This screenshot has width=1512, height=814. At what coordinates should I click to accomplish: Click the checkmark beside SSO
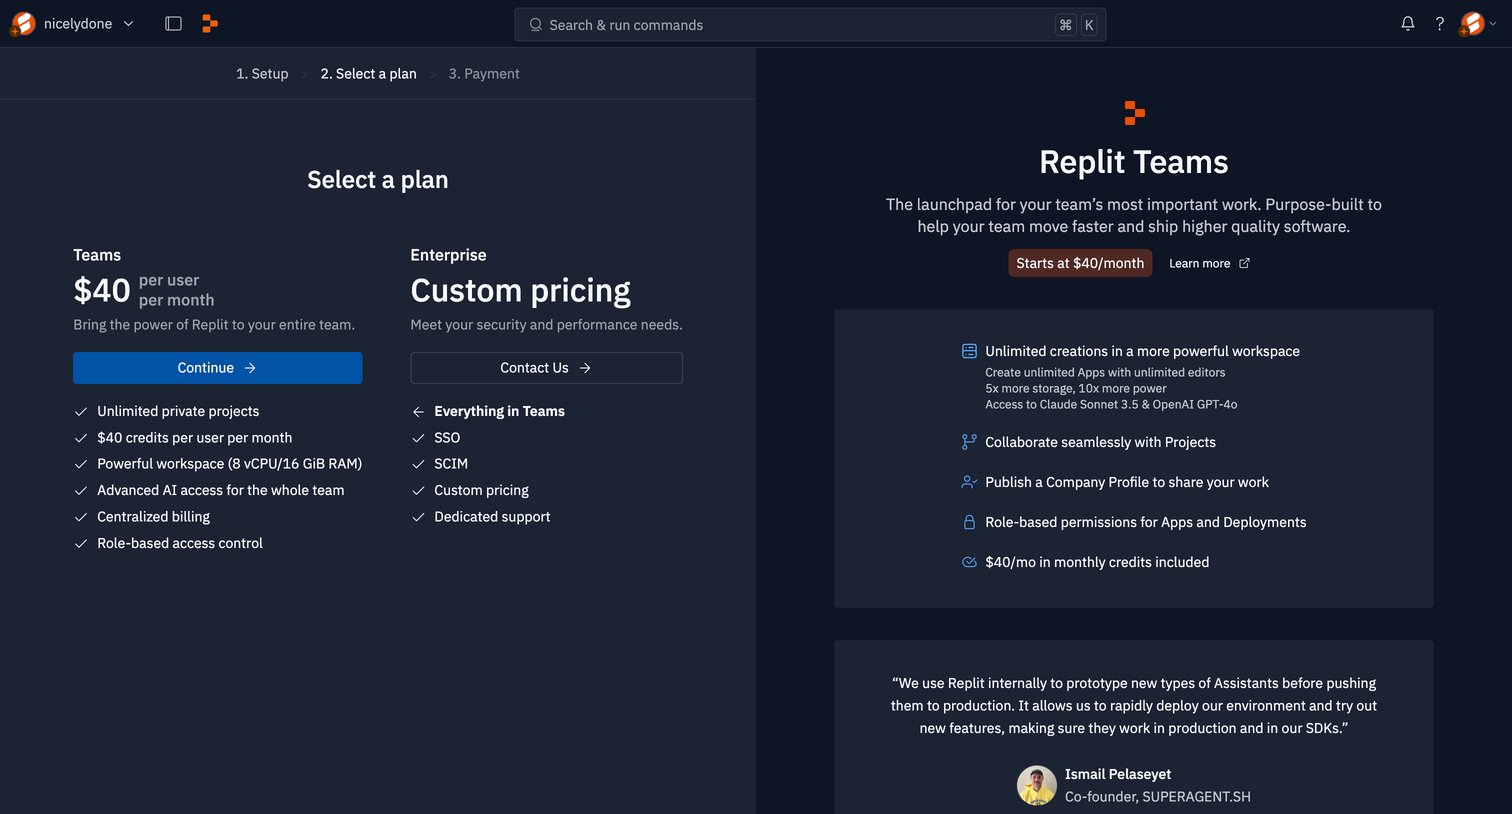[x=418, y=438]
